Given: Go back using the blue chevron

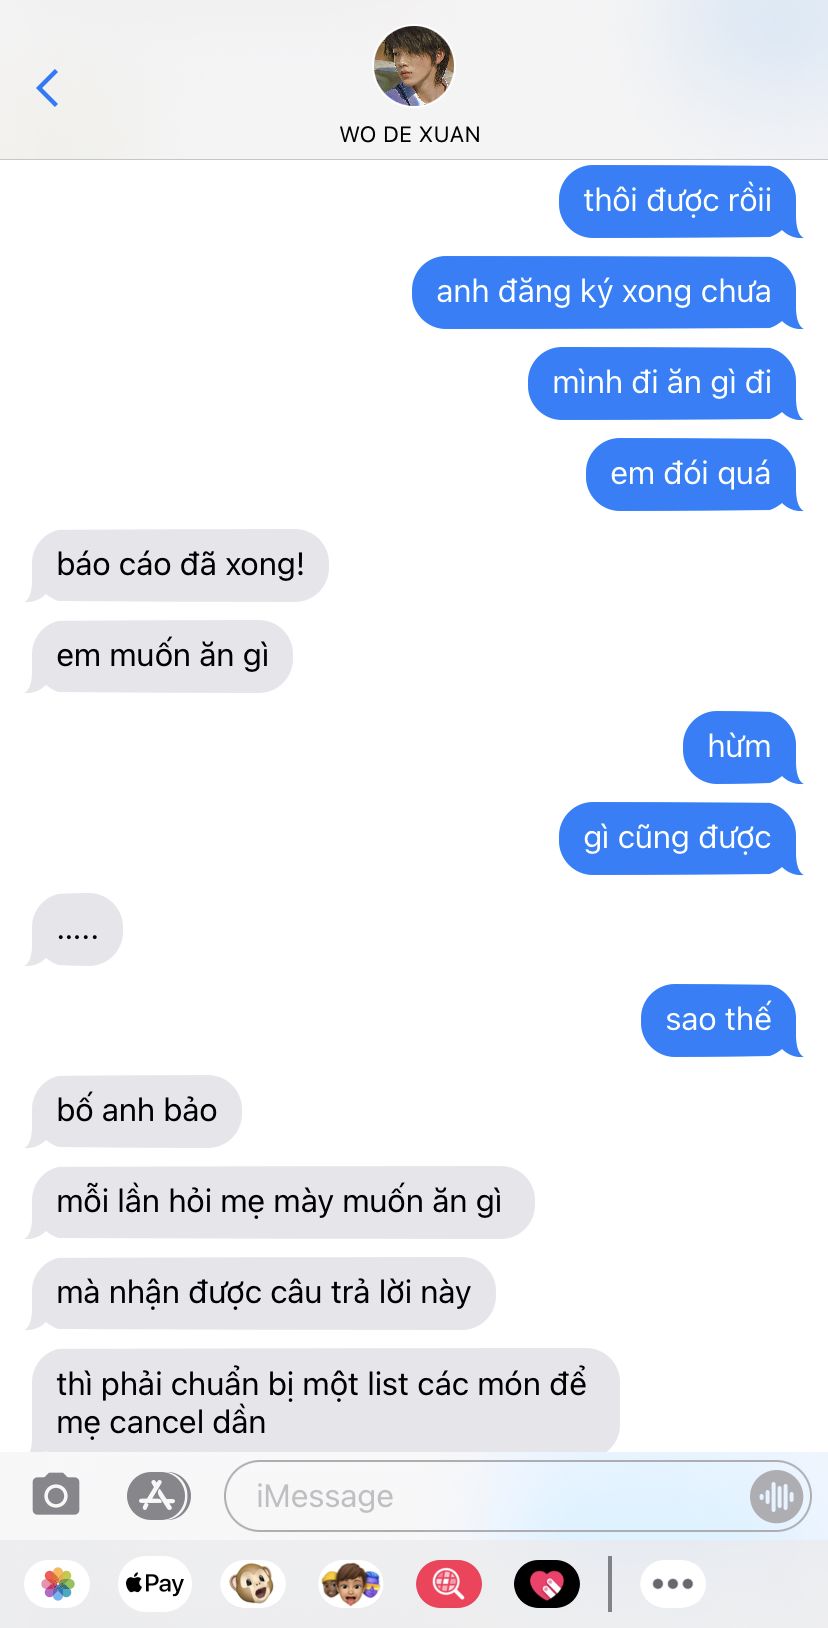Looking at the screenshot, I should pyautogui.click(x=47, y=88).
